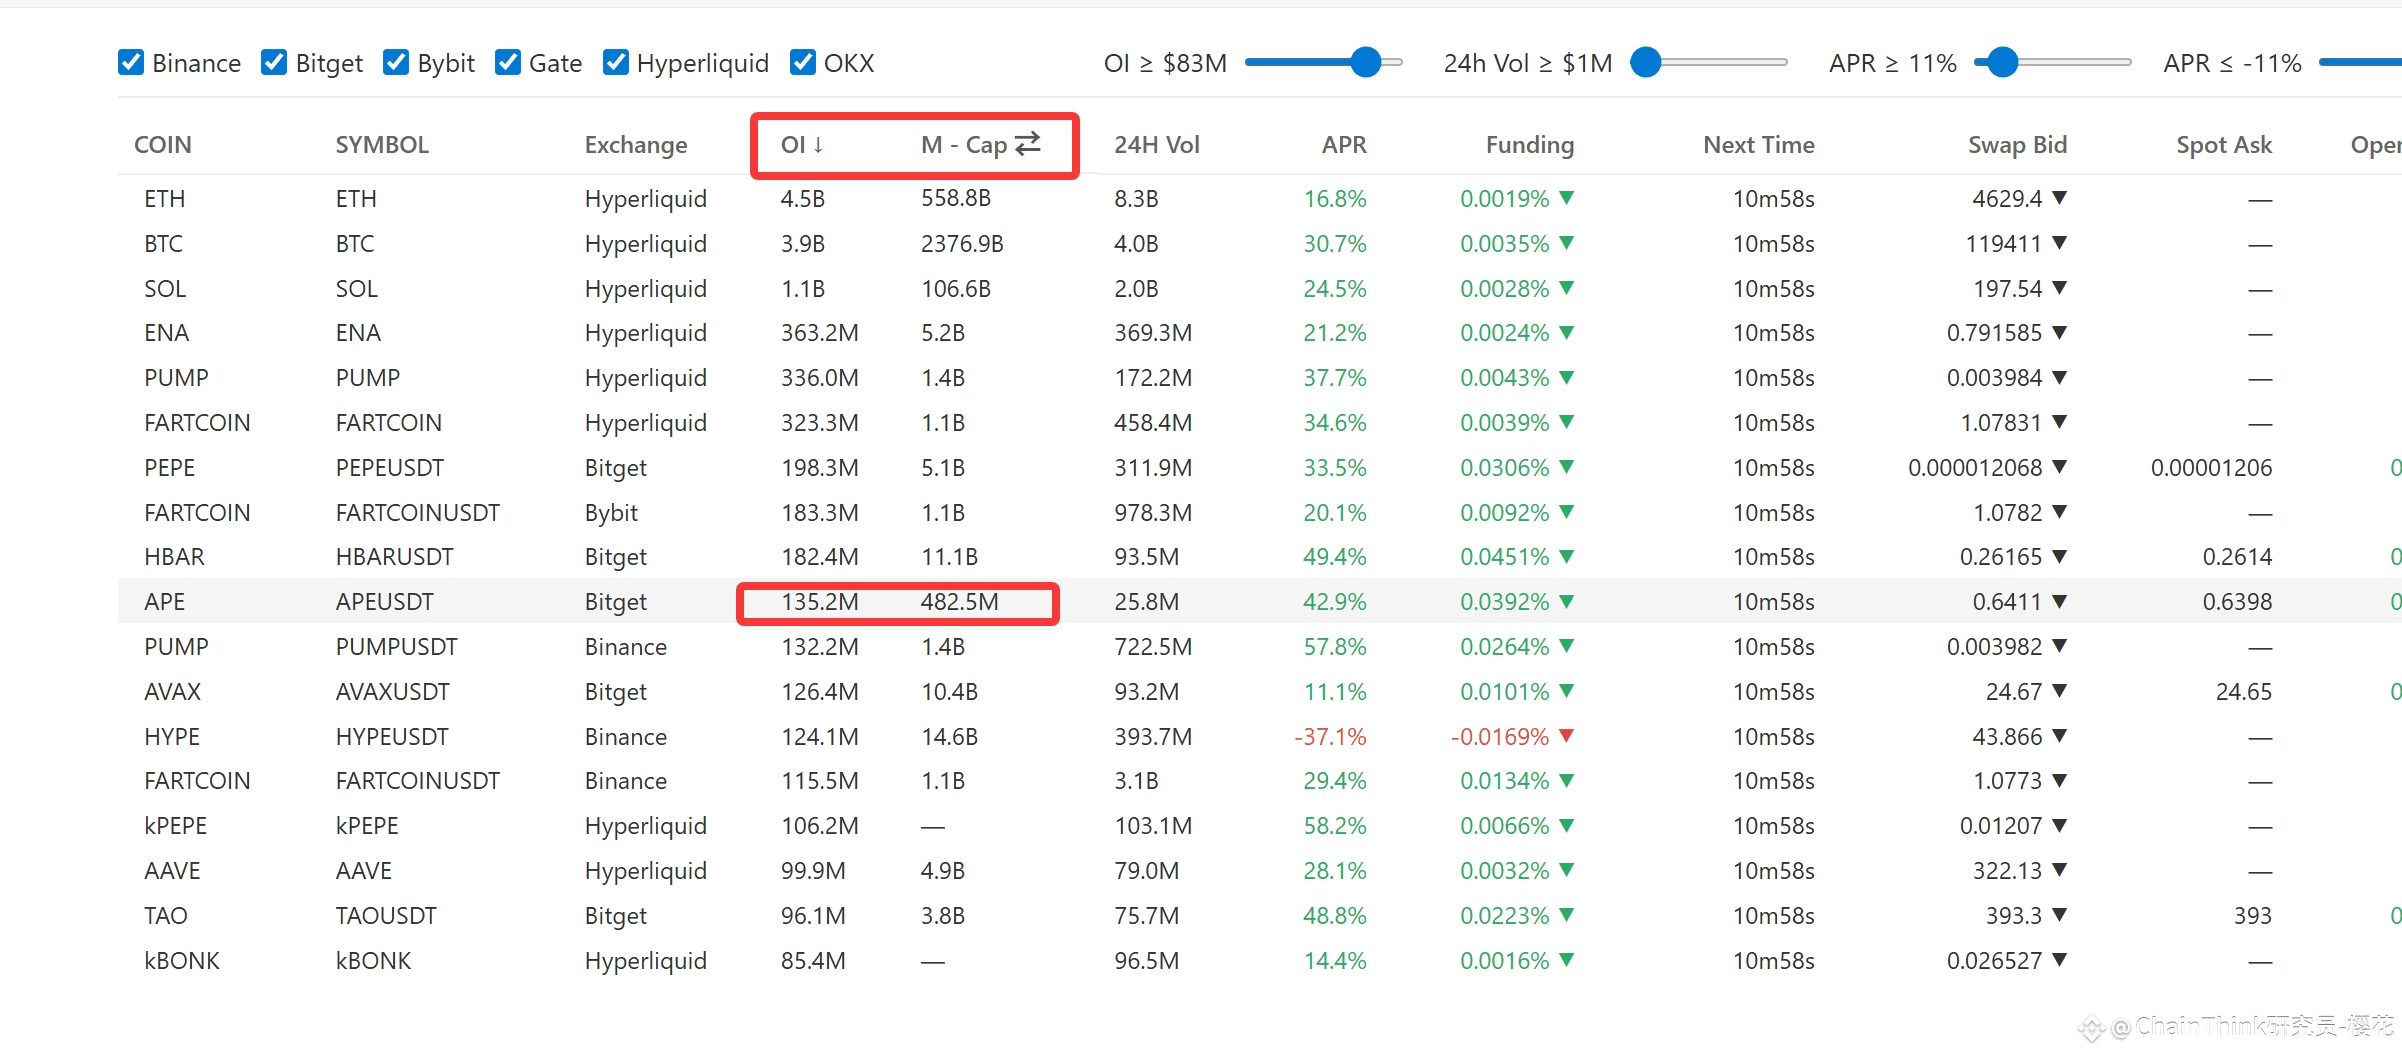The image size is (2402, 1054).
Task: Open swap bid arrow next to 43.866
Action: tap(2059, 736)
